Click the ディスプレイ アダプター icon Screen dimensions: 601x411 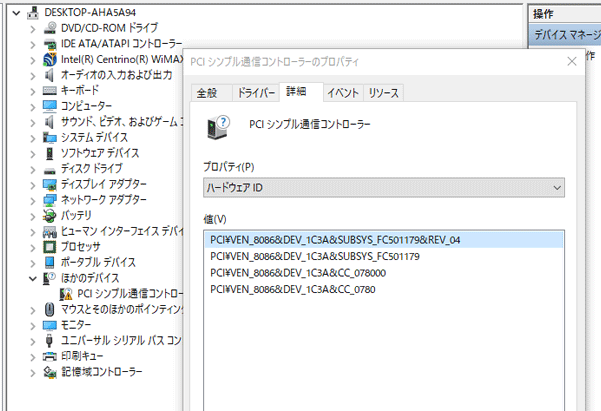pos(50,184)
